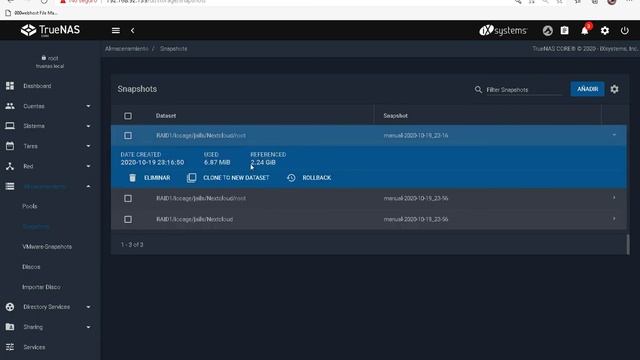640x360 pixels.
Task: Click the Sistema laptop icon
Action: point(10,126)
